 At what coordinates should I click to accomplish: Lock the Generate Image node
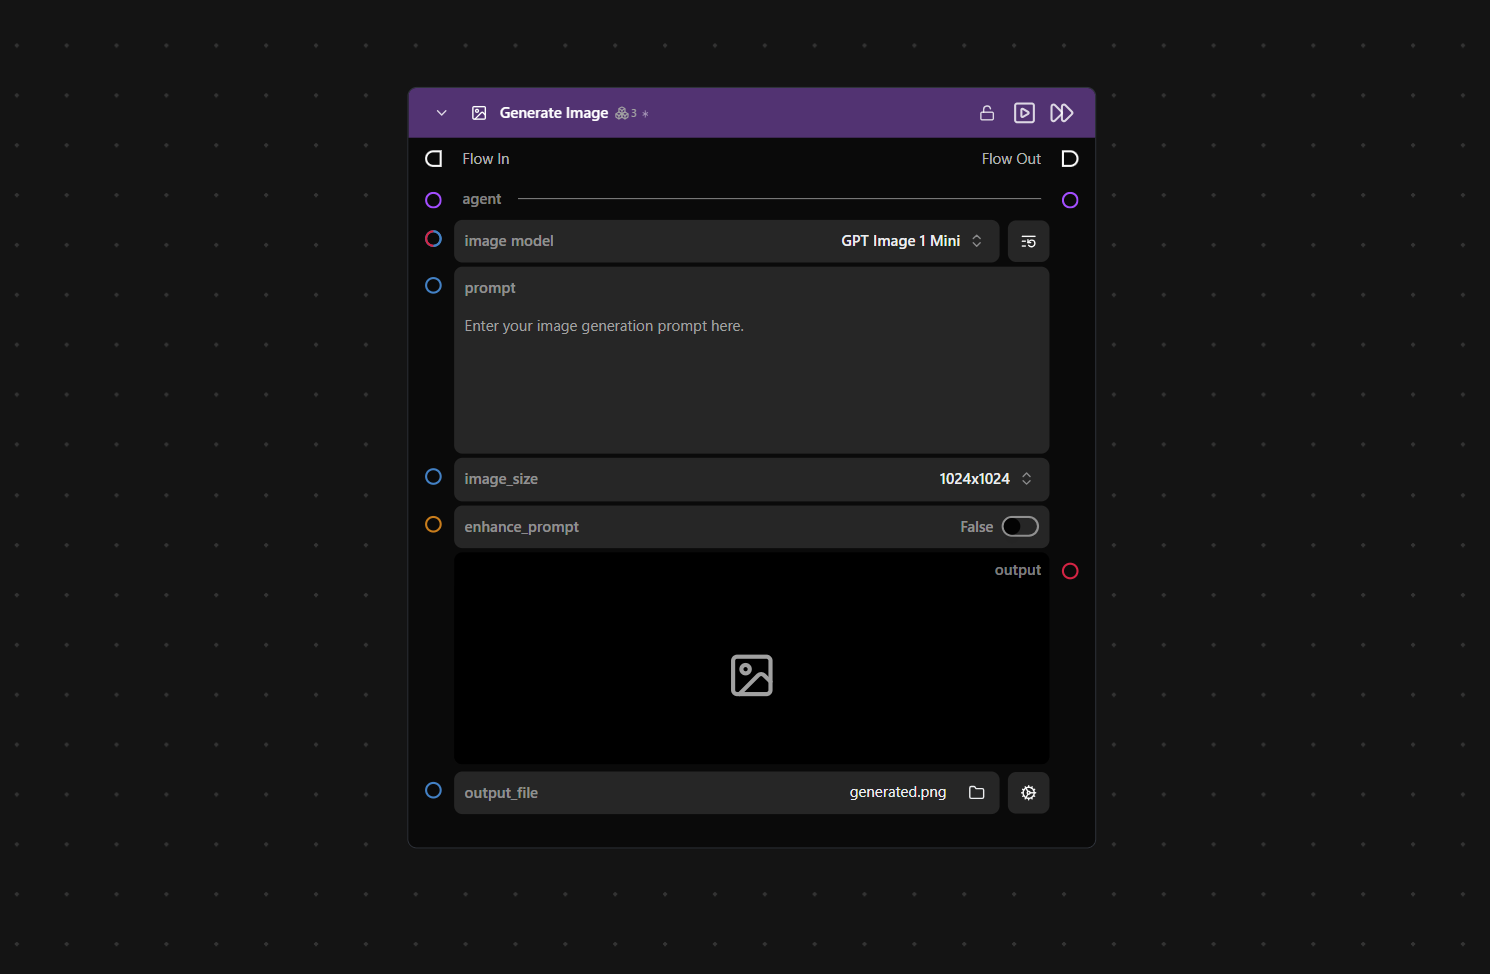(x=987, y=113)
